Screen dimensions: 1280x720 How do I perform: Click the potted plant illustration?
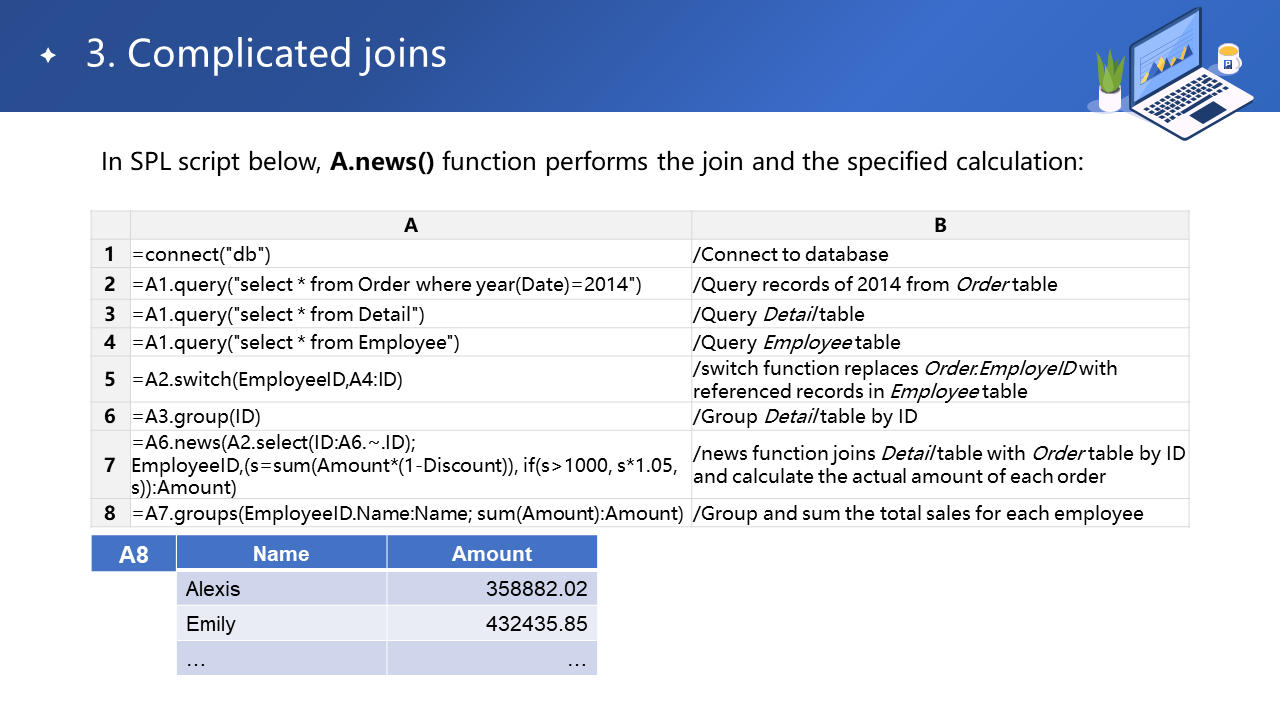pos(1110,80)
